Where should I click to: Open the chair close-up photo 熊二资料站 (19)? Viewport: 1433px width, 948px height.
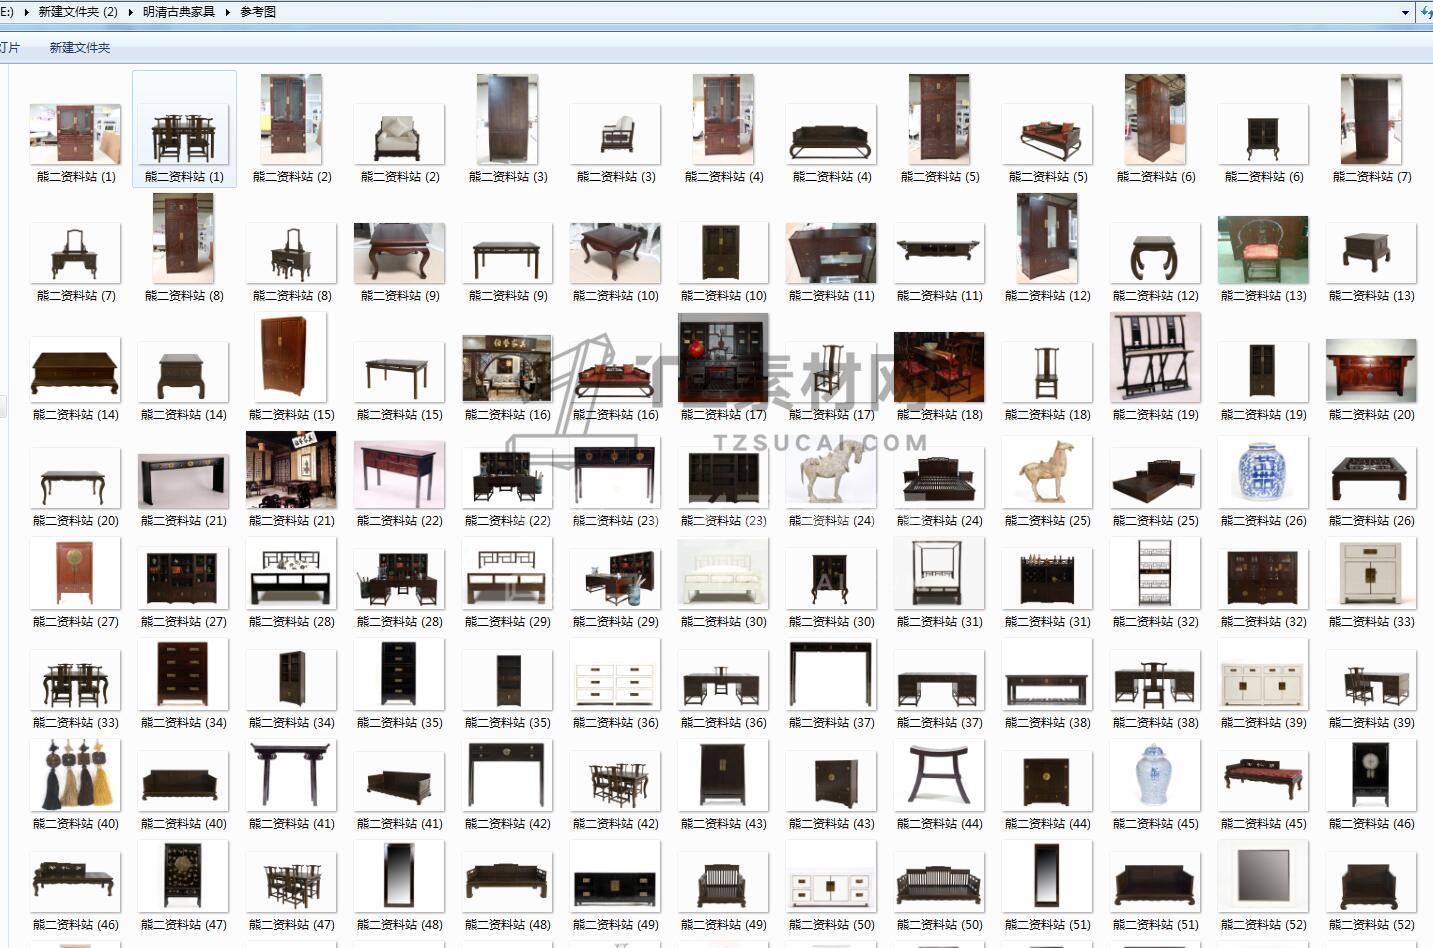pos(1155,357)
